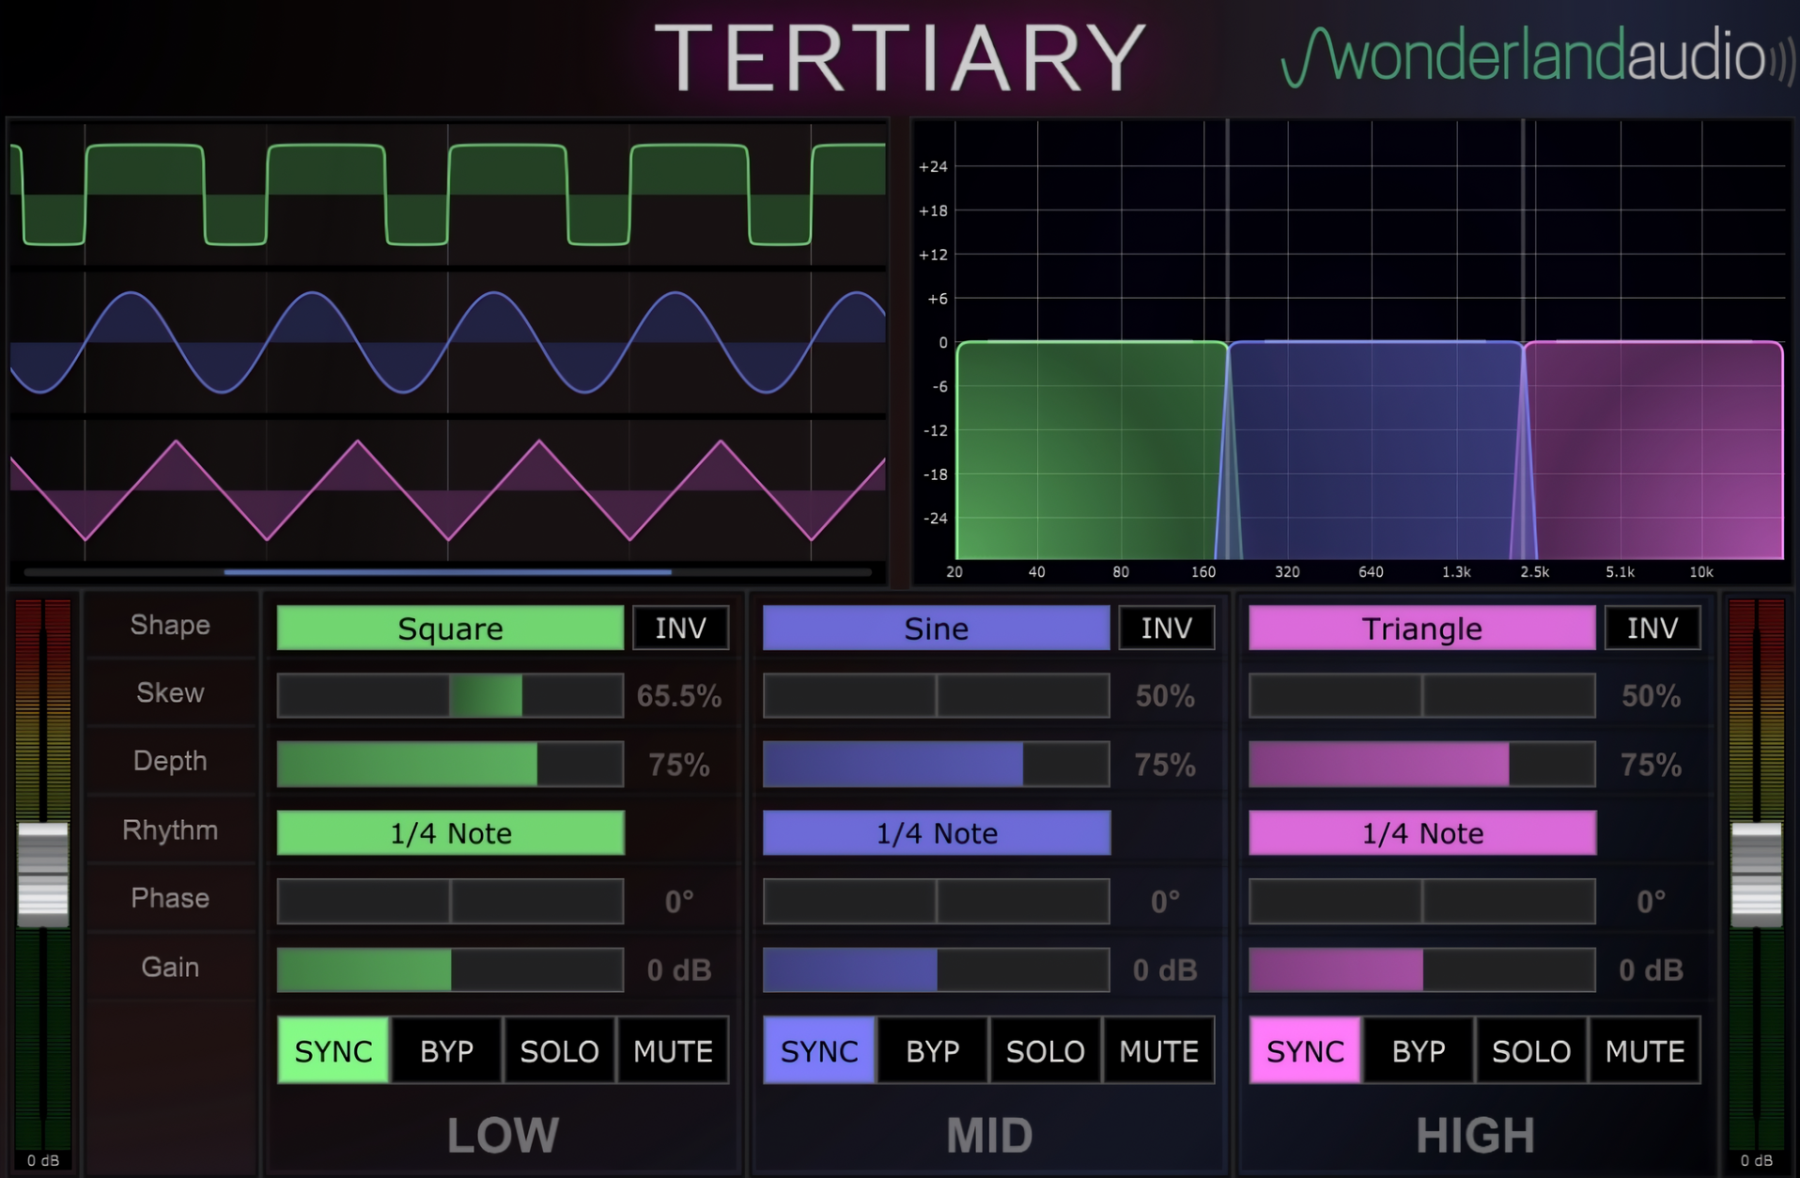Open HIGH band 1/4 Note rhythm menu
Screen dimensions: 1800x1178
(x=1422, y=833)
